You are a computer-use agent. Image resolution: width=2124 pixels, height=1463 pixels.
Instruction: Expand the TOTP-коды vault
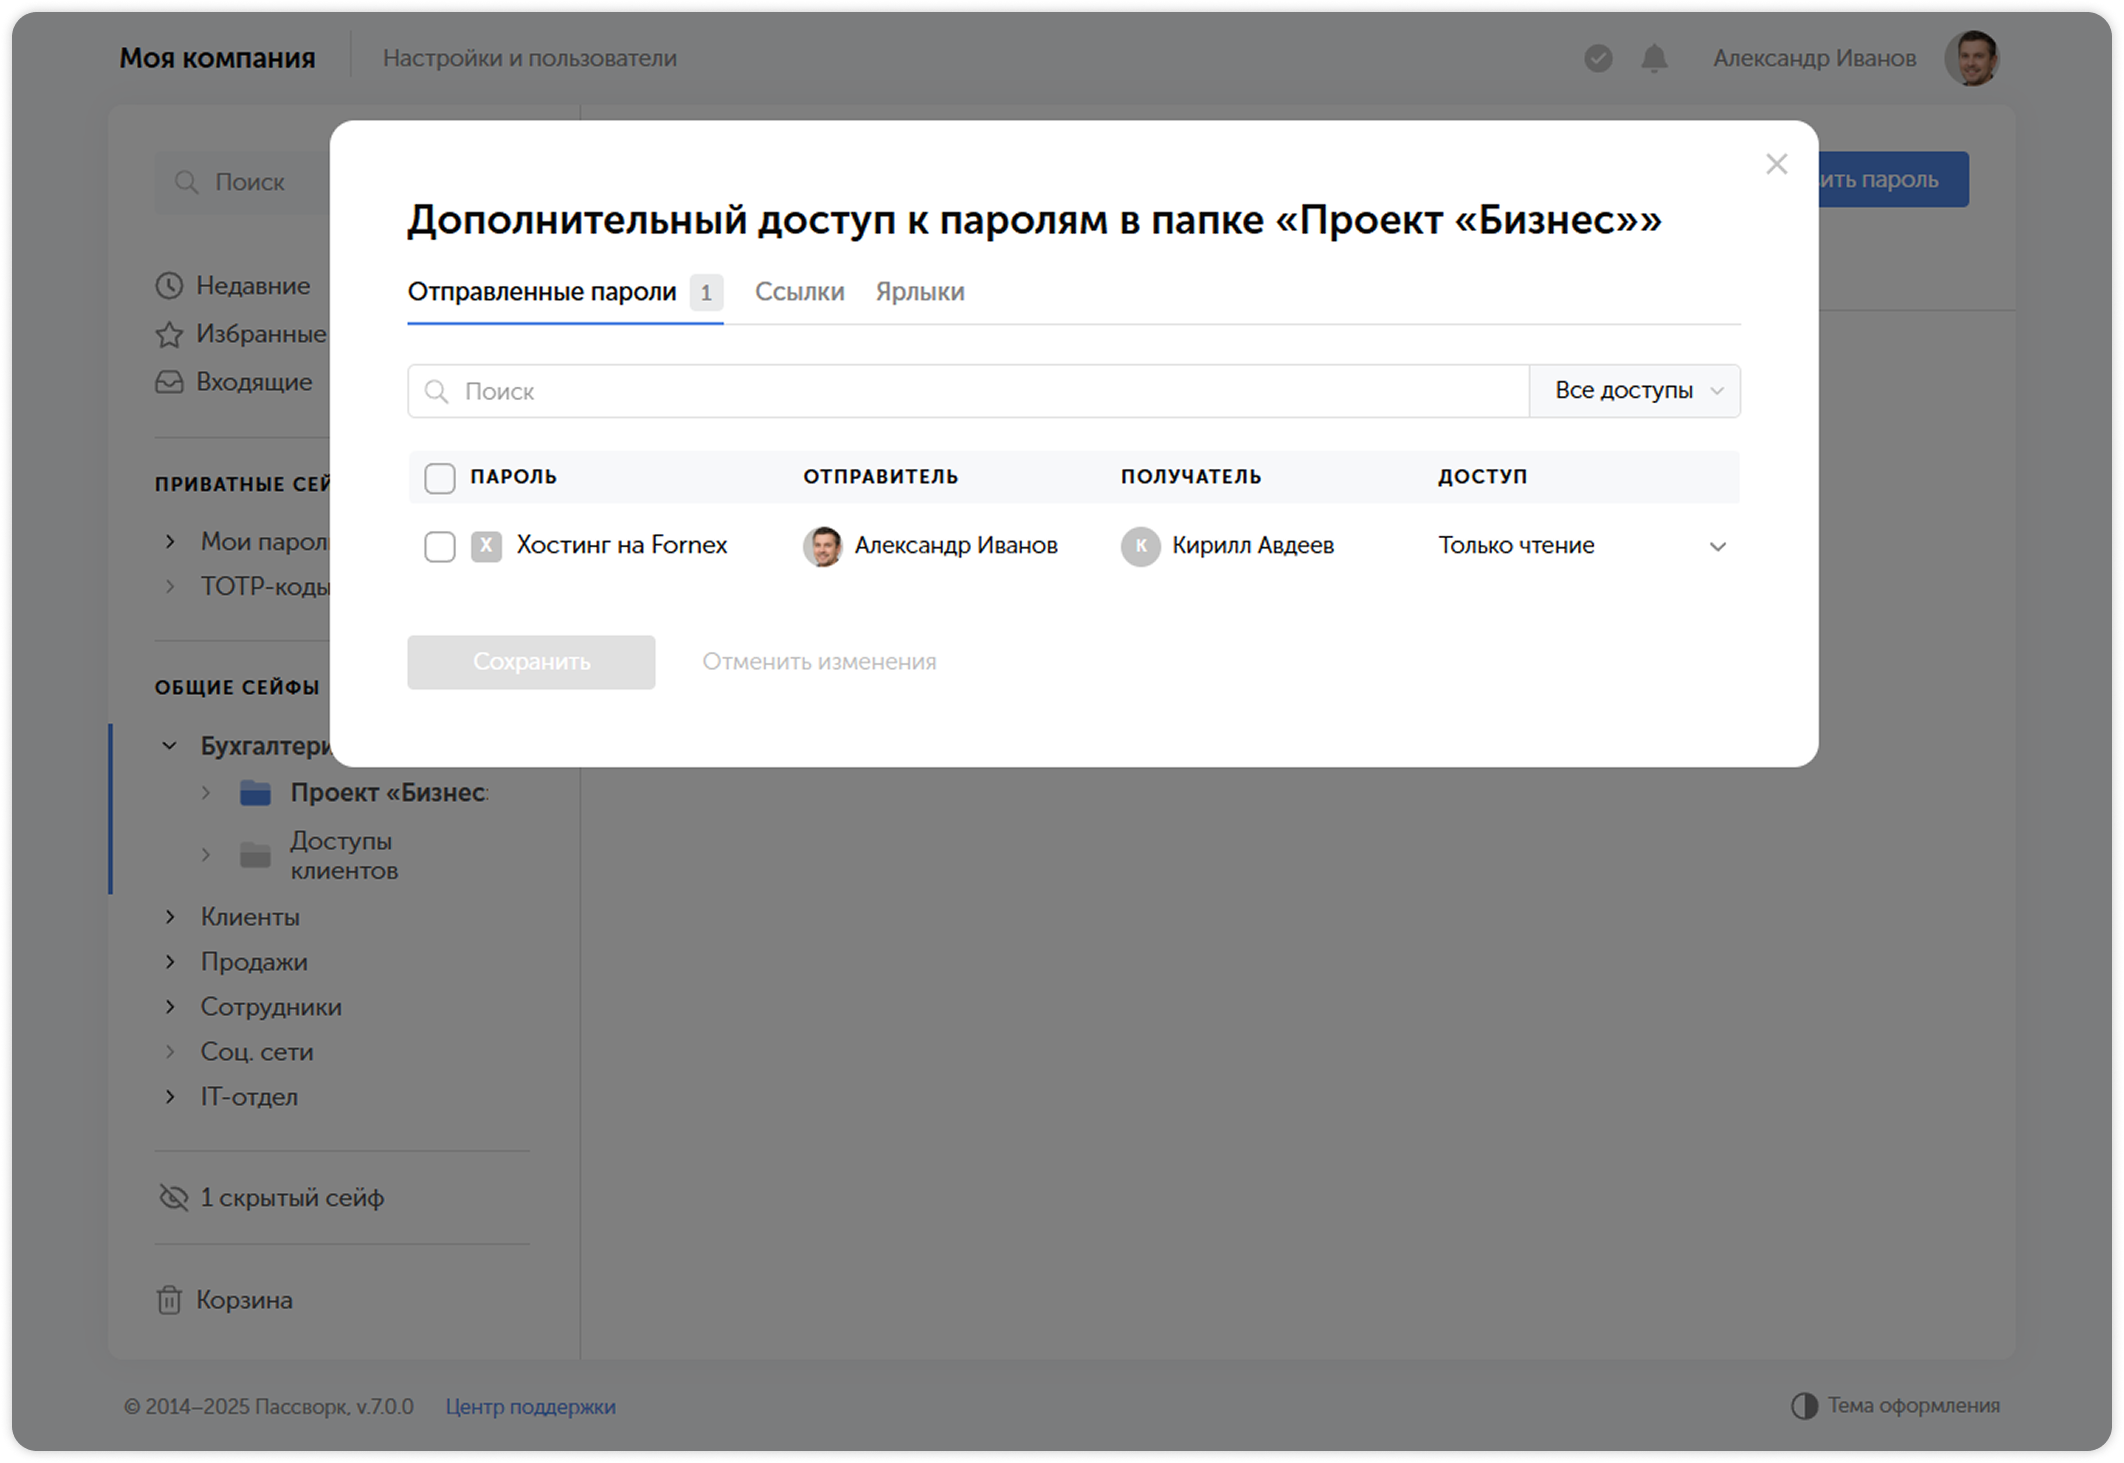click(170, 586)
